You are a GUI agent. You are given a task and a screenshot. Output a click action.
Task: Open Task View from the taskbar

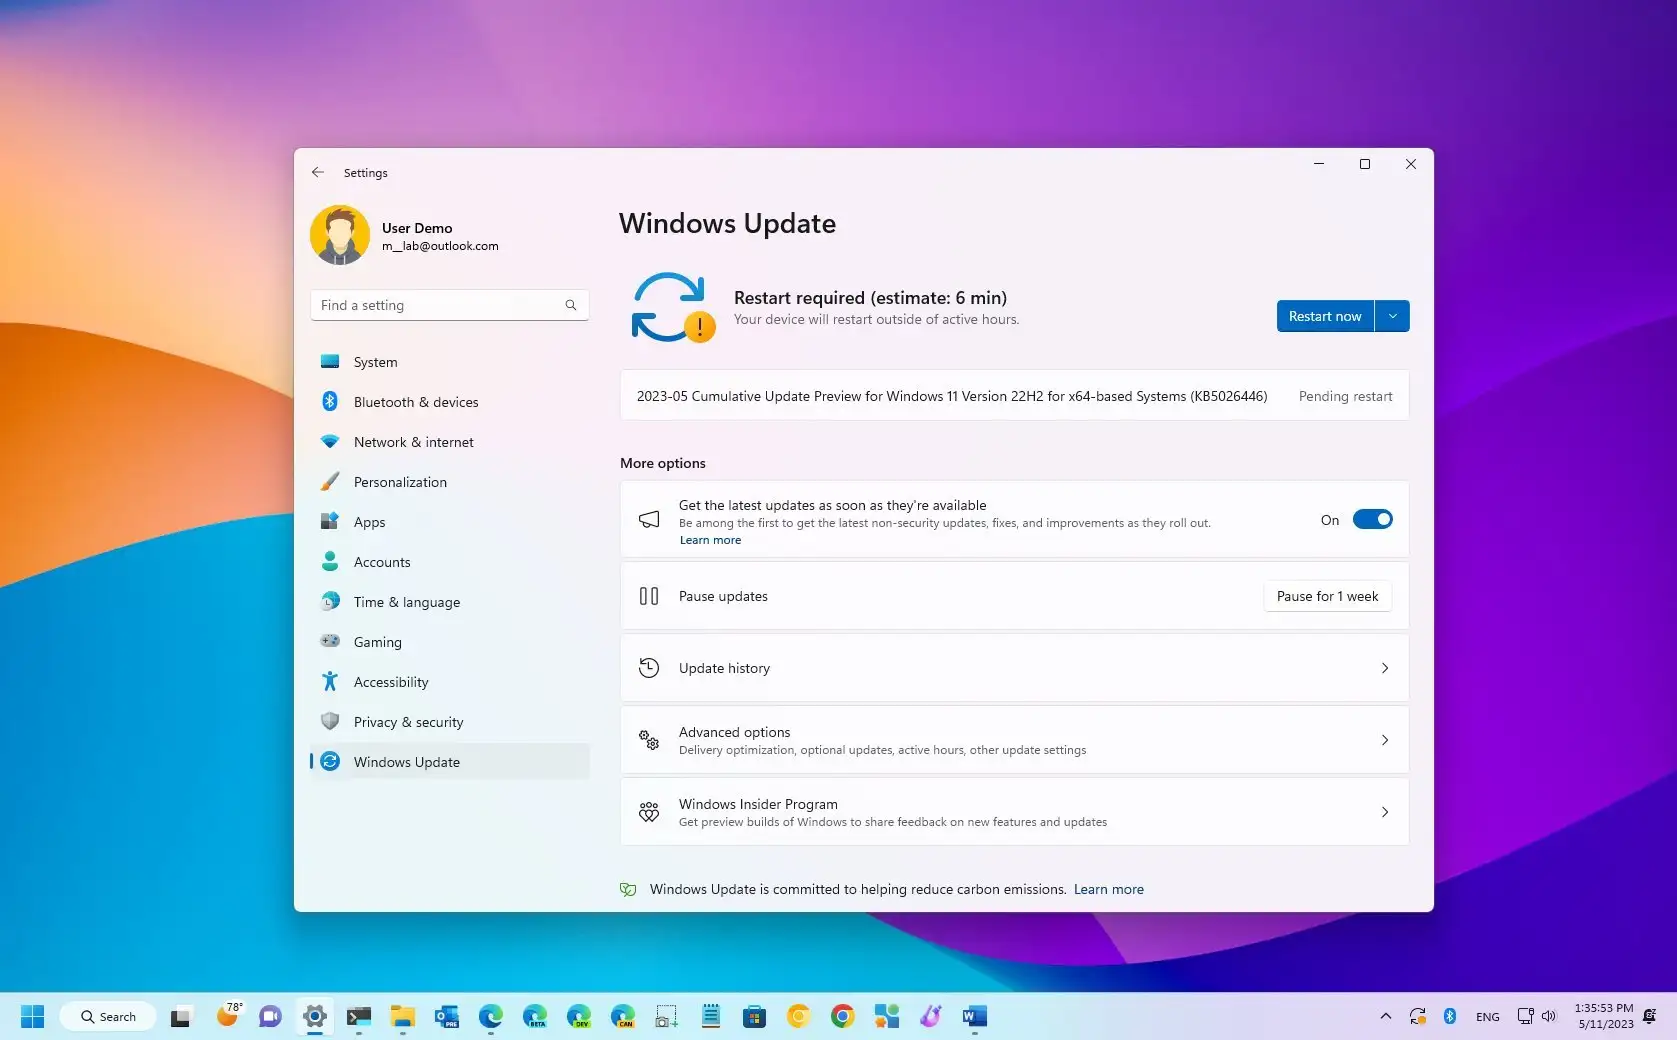point(181,1017)
